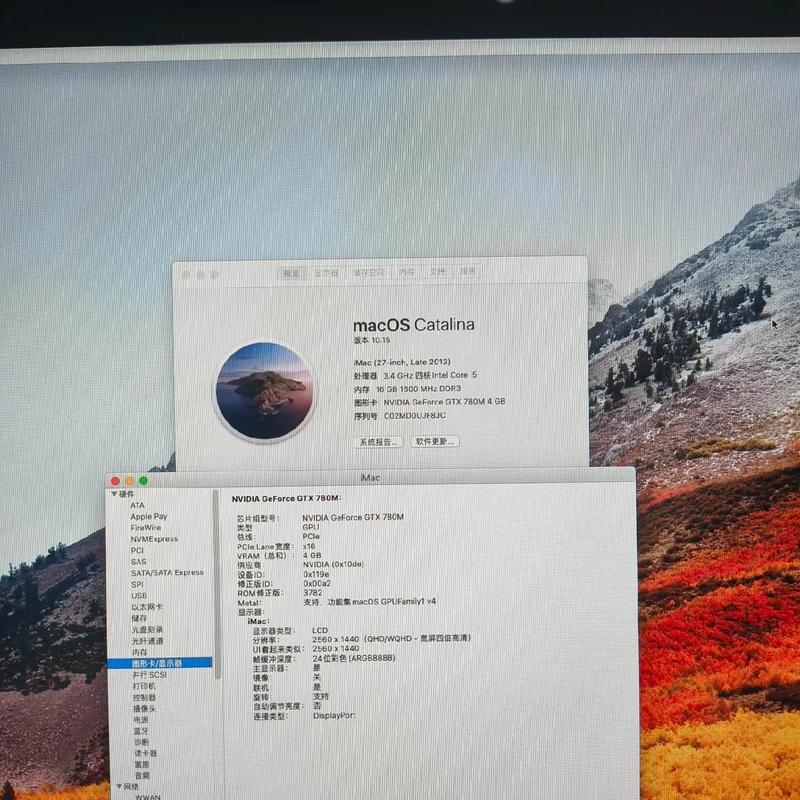This screenshot has height=800, width=800.
Task: Collapse the 网络 (Network) tree section
Action: [x=119, y=787]
